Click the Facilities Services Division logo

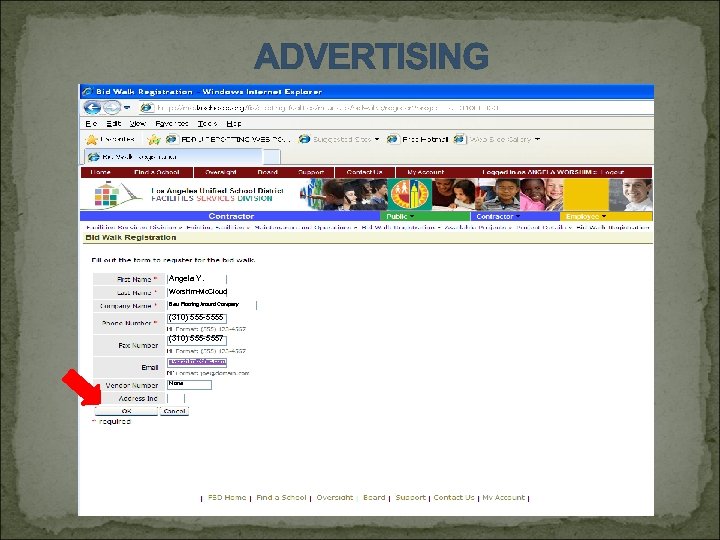[x=118, y=194]
